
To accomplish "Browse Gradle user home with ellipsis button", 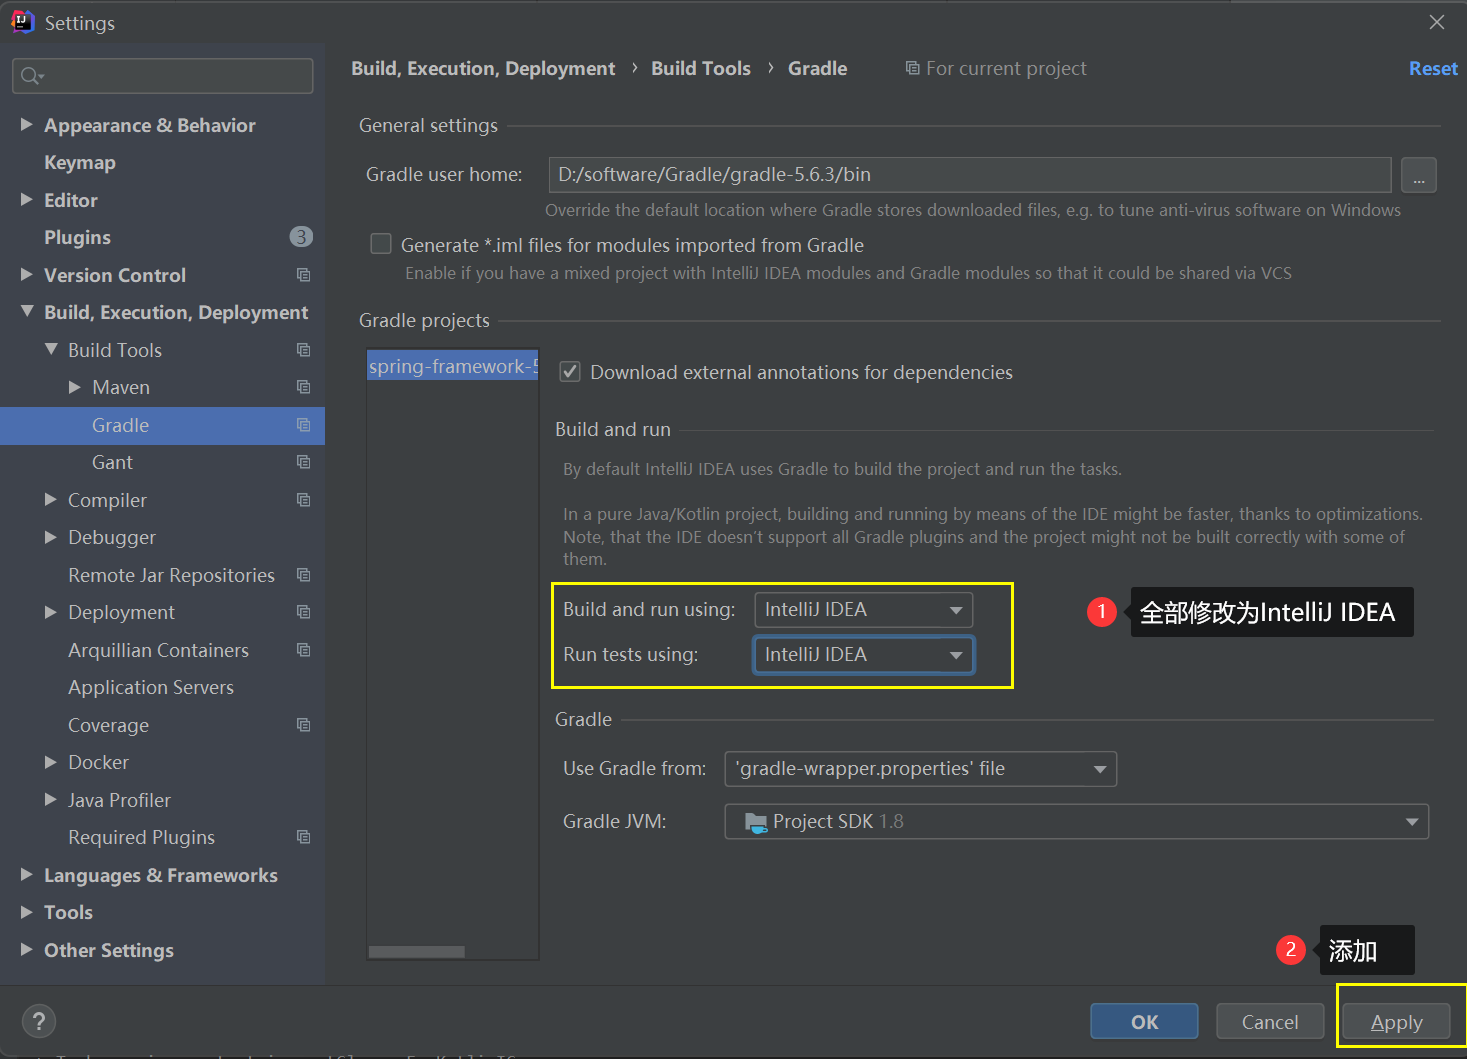I will coord(1418,175).
